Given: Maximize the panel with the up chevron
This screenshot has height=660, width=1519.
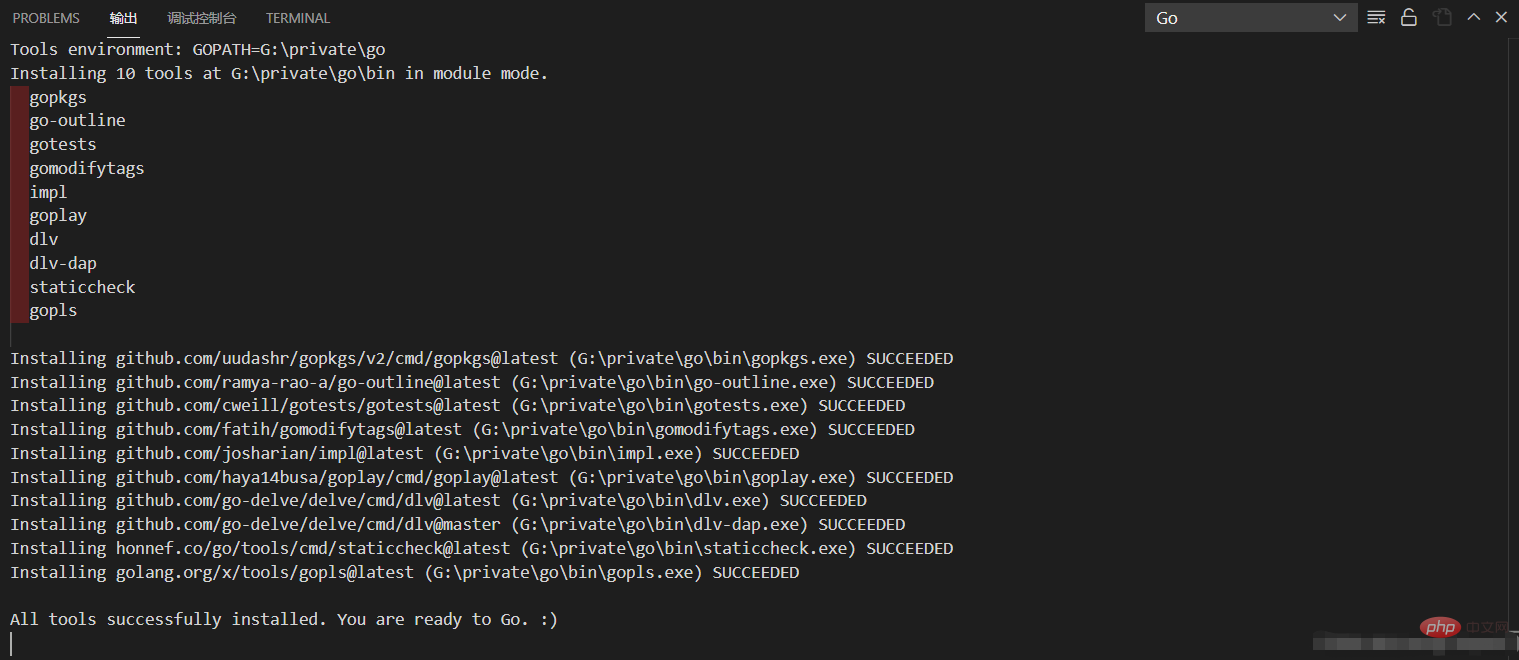Looking at the screenshot, I should click(1473, 18).
